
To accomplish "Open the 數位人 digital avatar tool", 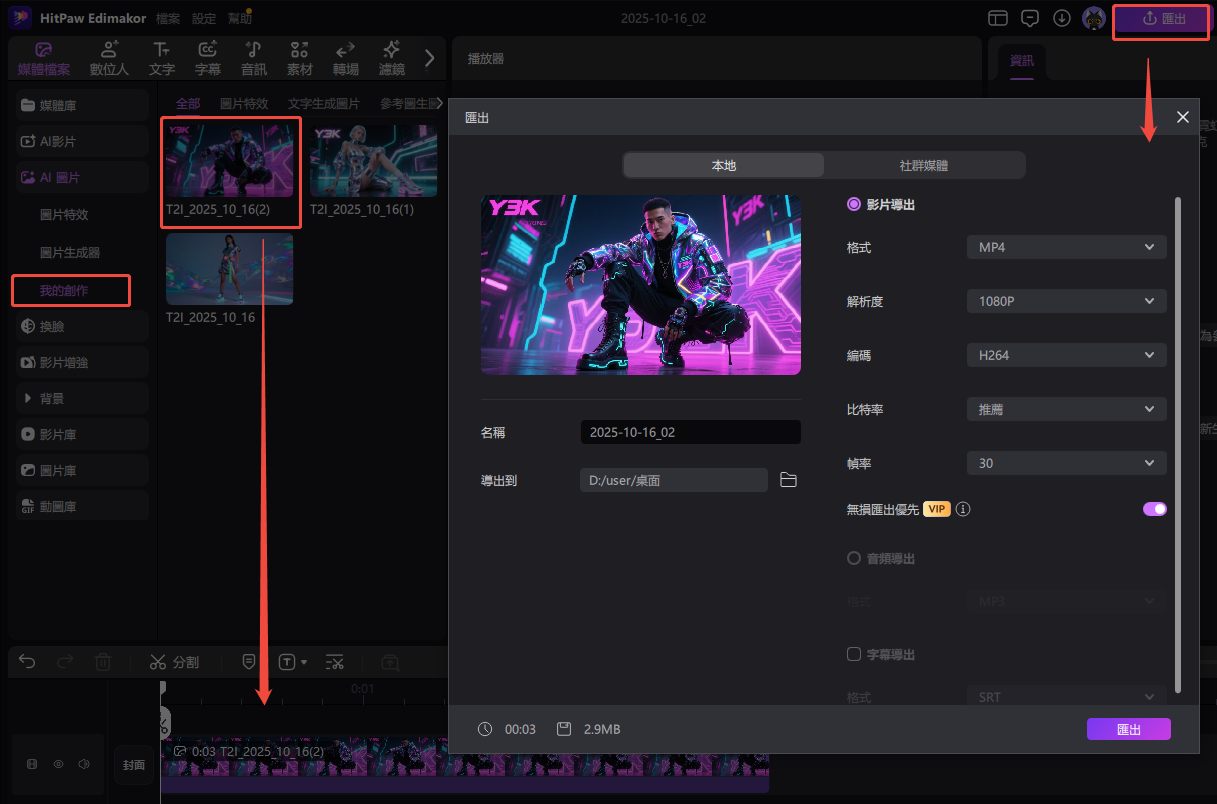I will click(x=109, y=58).
